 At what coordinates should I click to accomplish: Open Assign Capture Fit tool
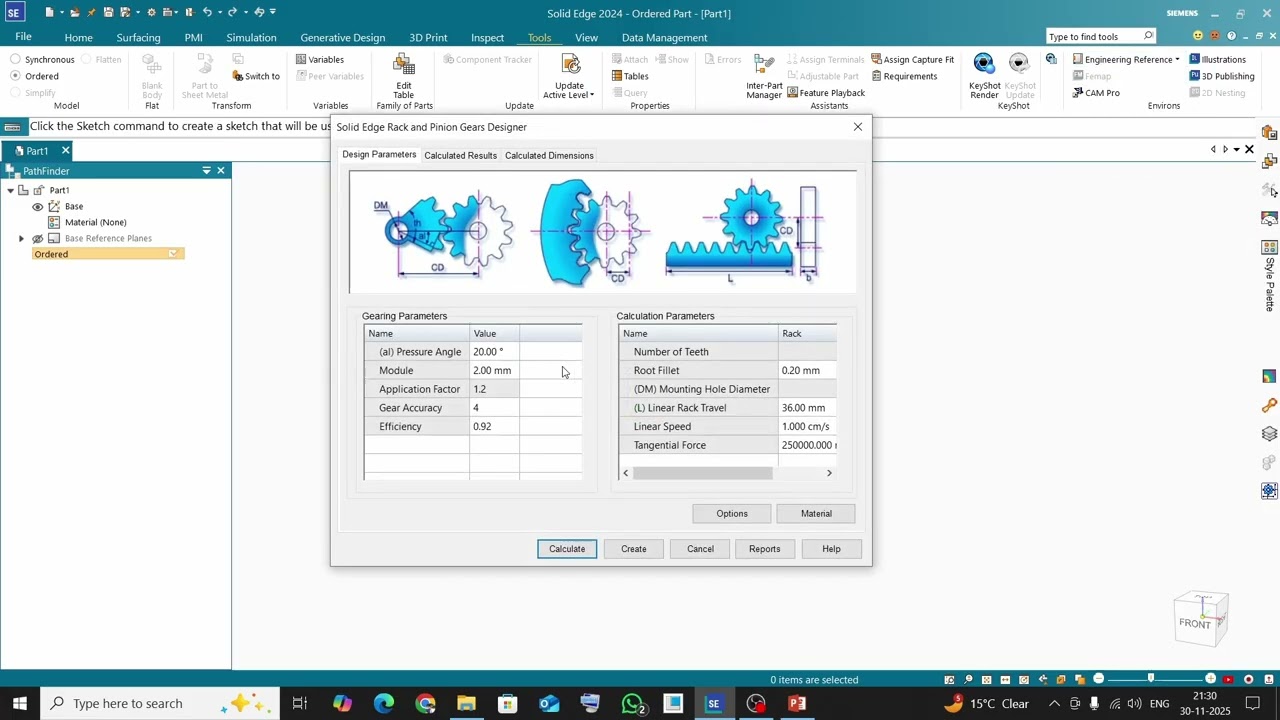pyautogui.click(x=912, y=59)
